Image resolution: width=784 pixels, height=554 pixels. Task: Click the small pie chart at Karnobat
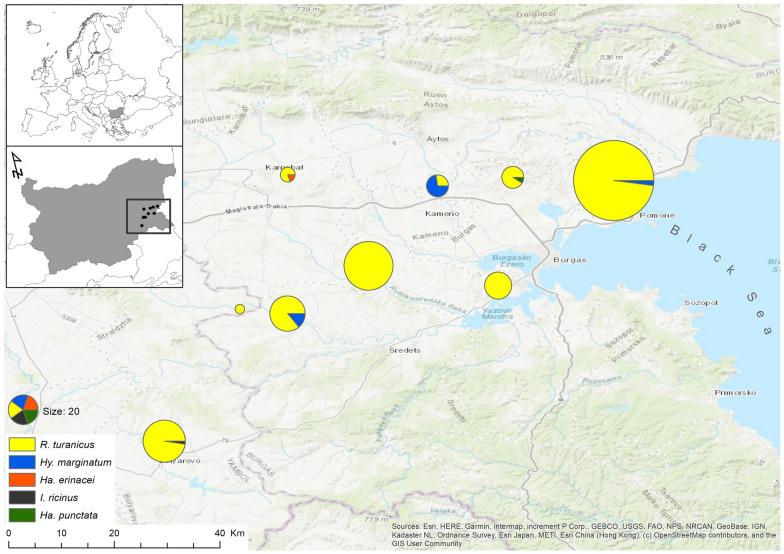pos(288,175)
